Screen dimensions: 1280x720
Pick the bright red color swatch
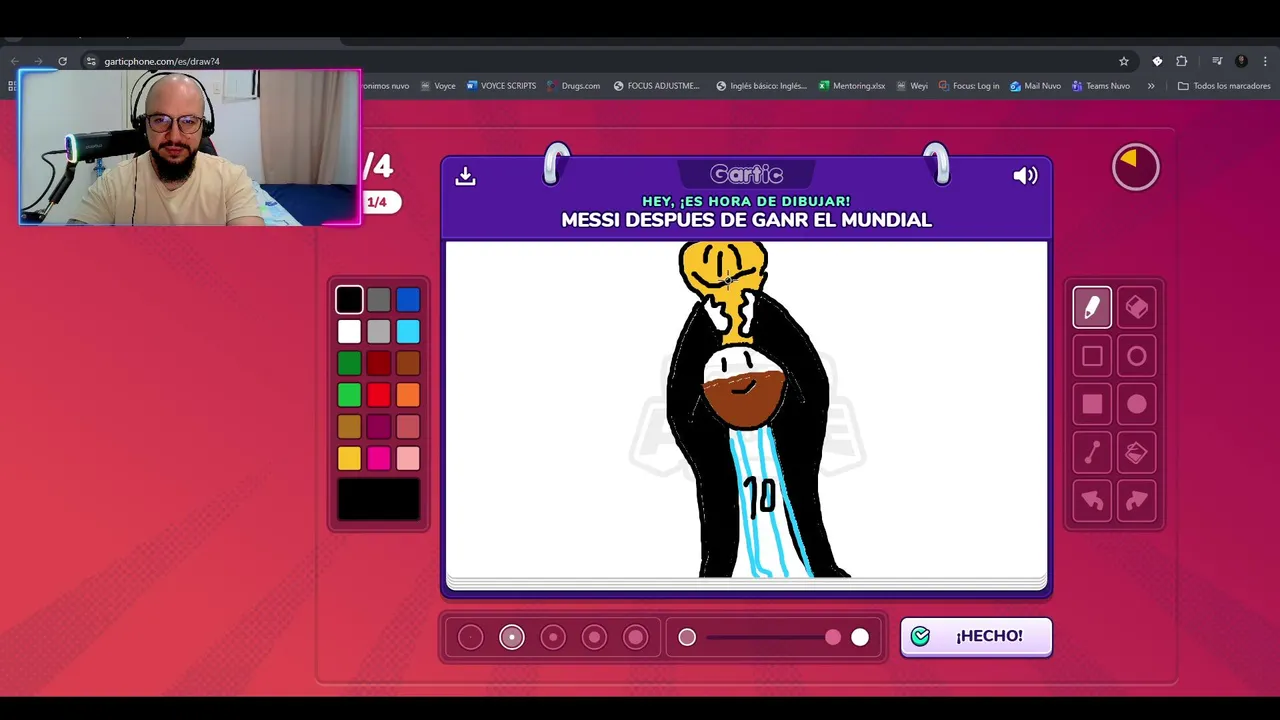[x=378, y=395]
